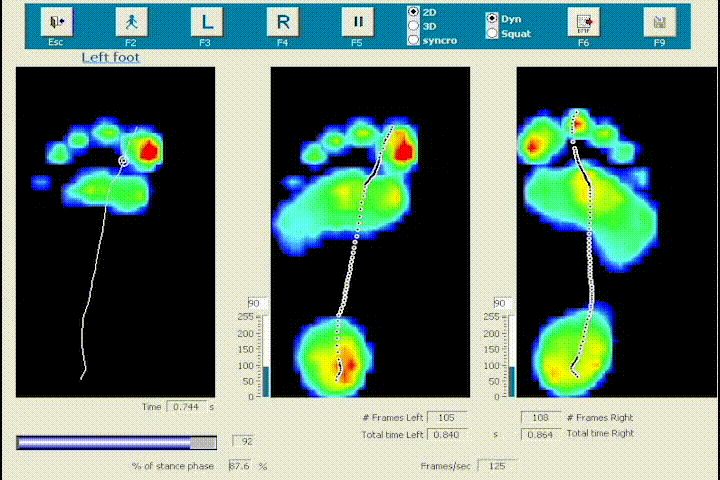The height and width of the screenshot is (480, 720).
Task: Select the syncro radio button
Action: (413, 40)
